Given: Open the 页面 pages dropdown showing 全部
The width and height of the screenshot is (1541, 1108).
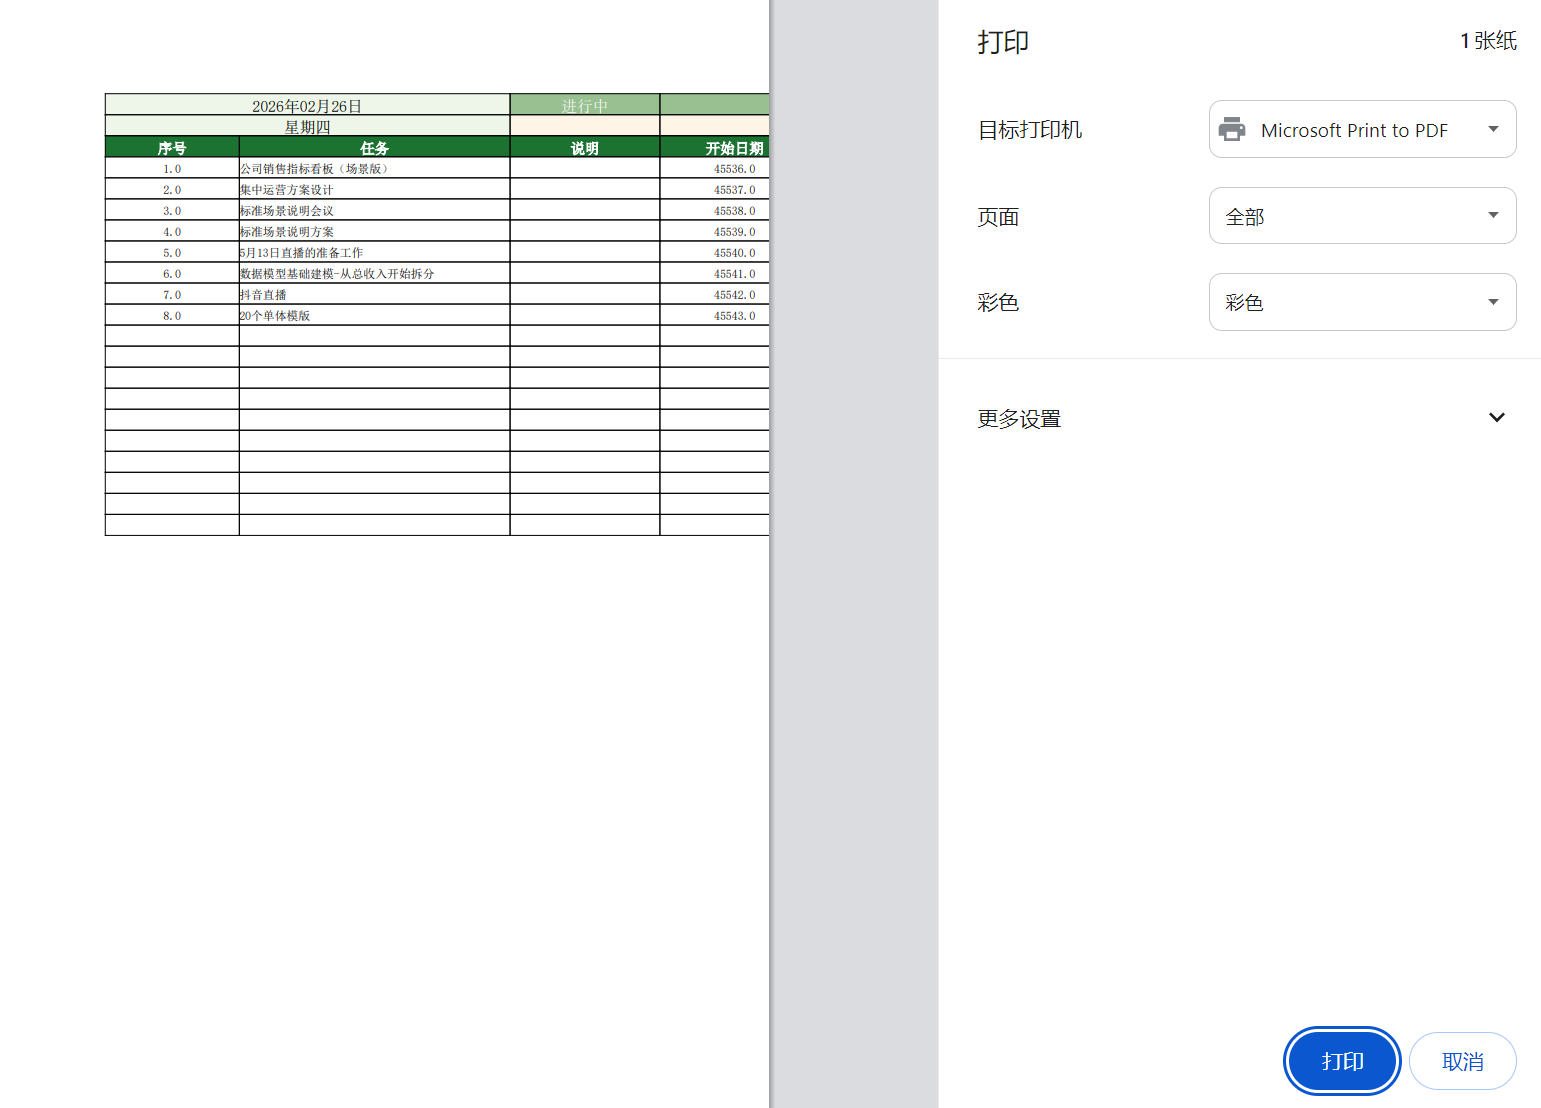Looking at the screenshot, I should pos(1362,215).
